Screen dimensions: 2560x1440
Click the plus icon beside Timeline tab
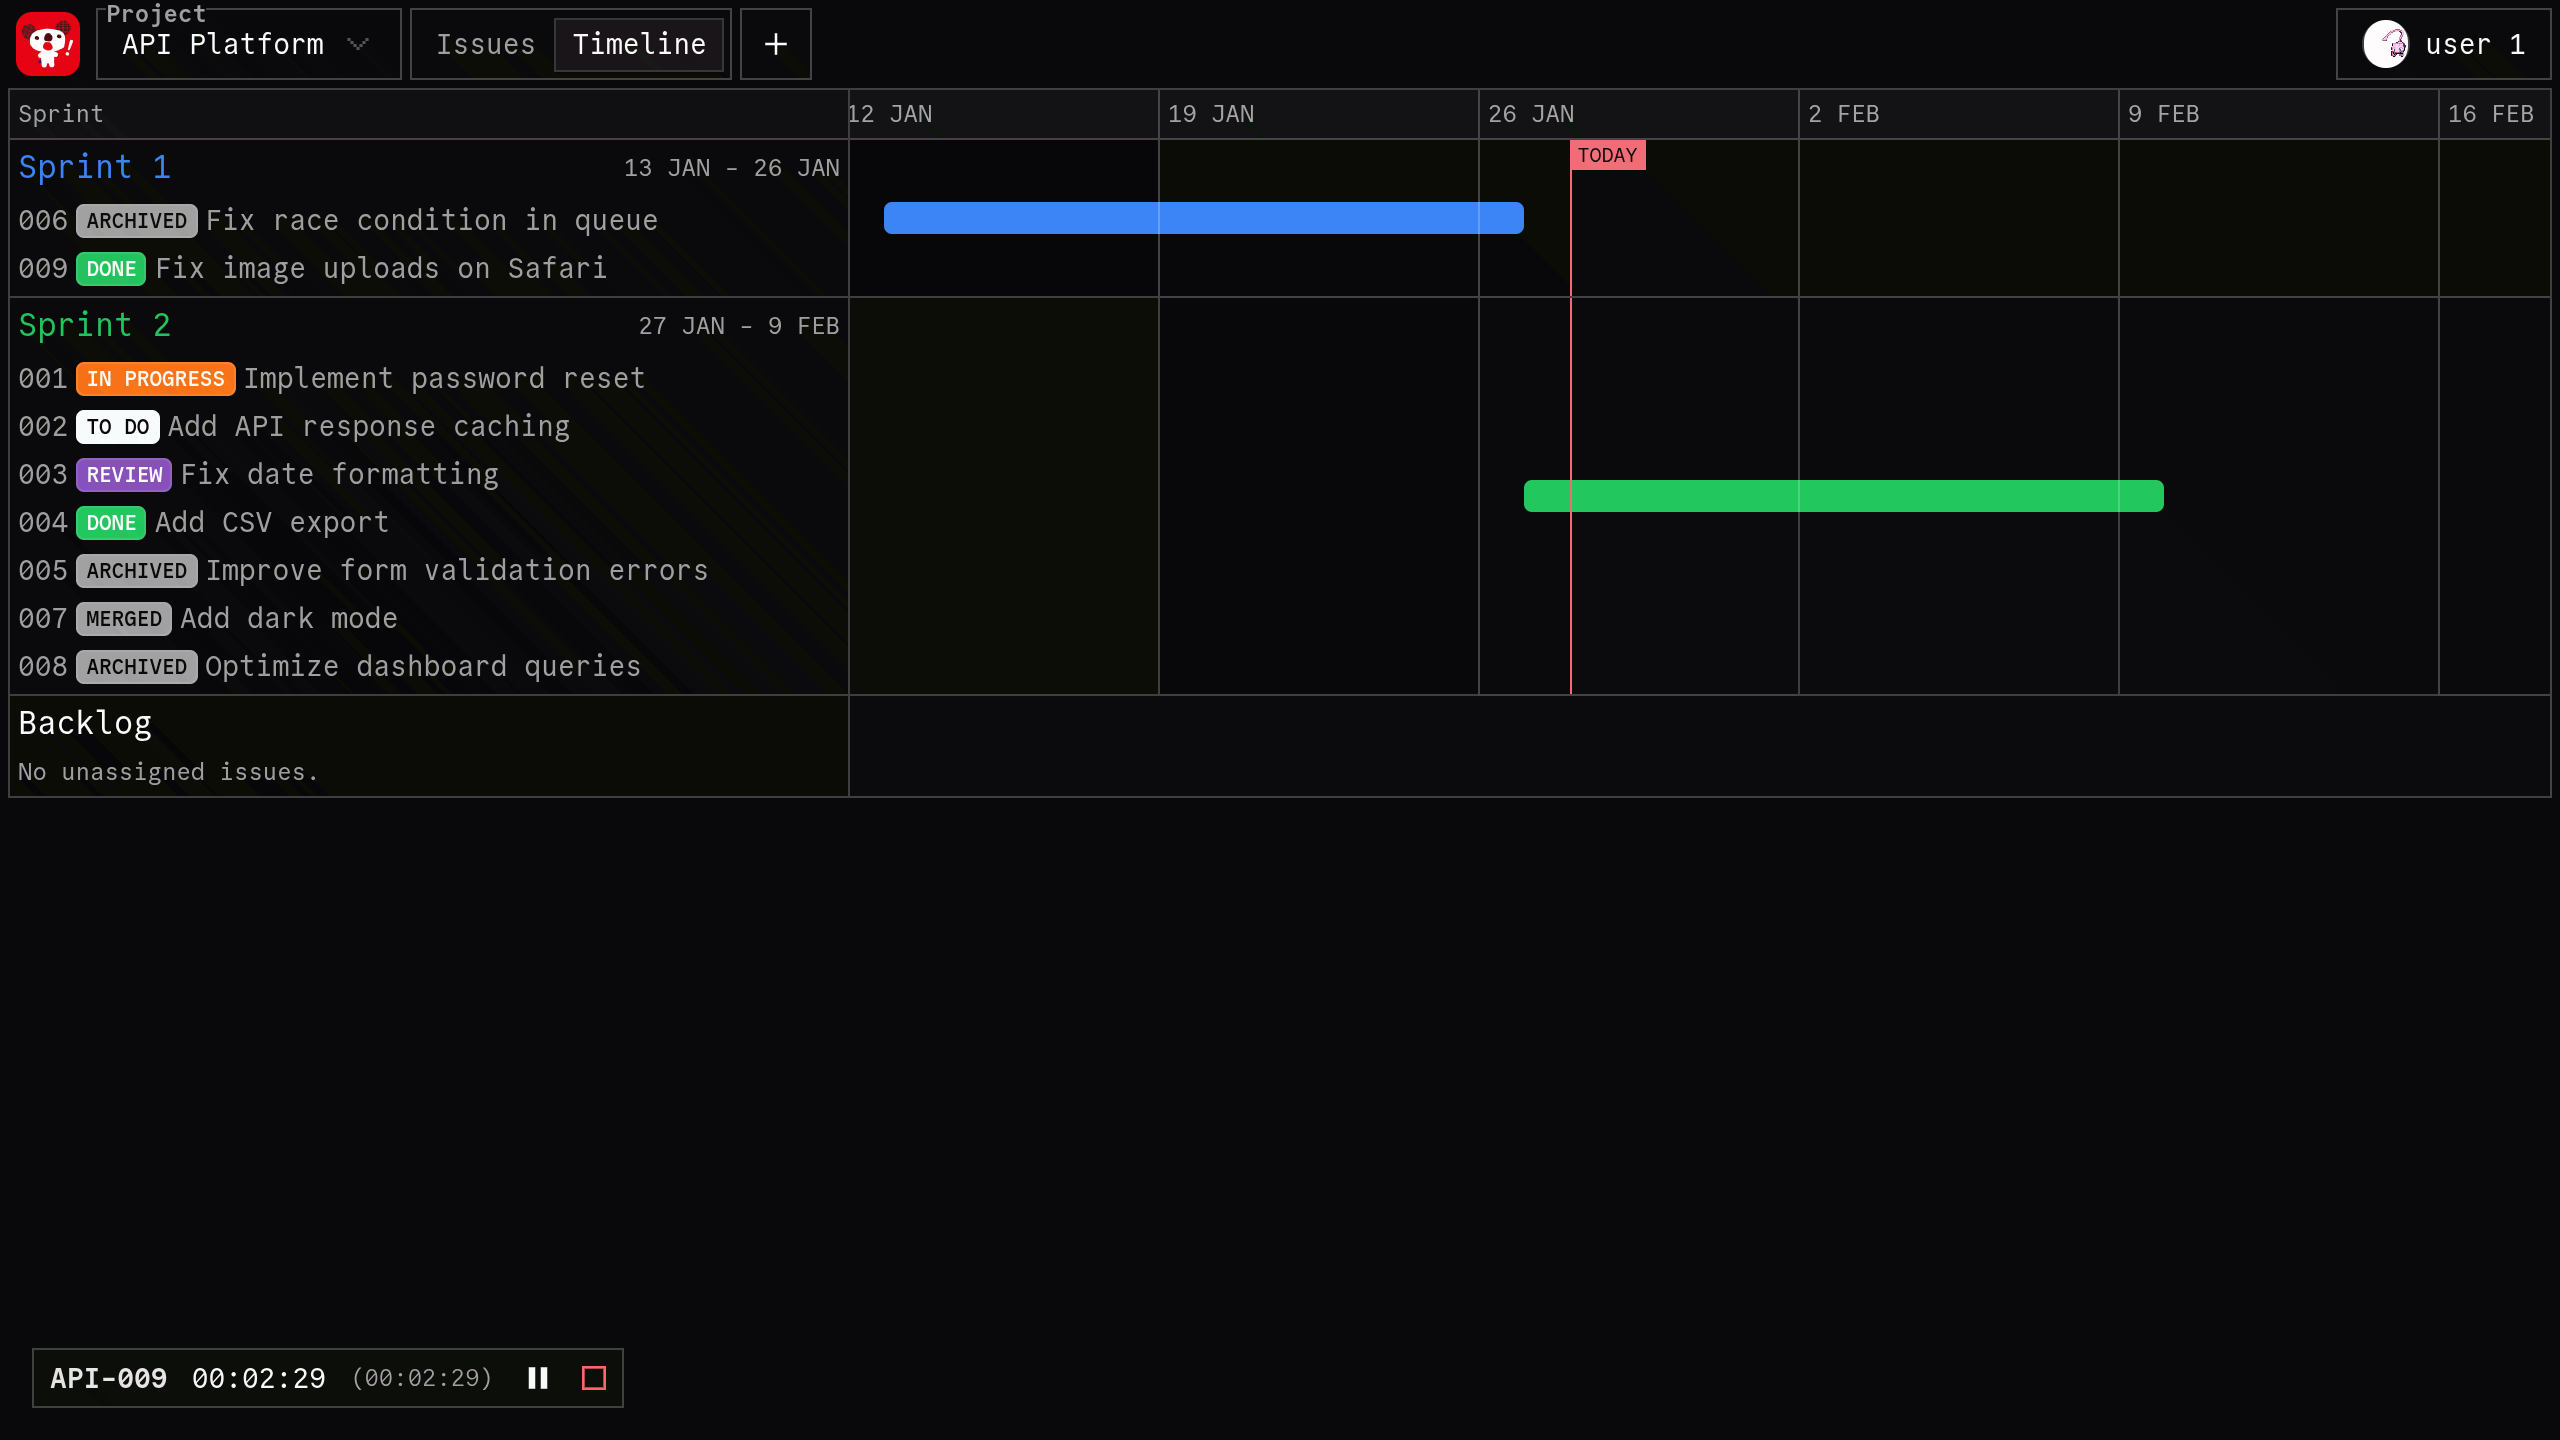(775, 44)
